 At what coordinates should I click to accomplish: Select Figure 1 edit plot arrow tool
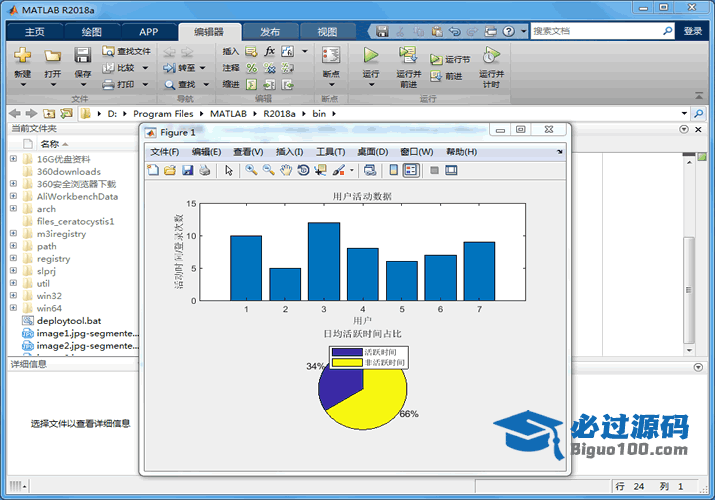coord(229,170)
